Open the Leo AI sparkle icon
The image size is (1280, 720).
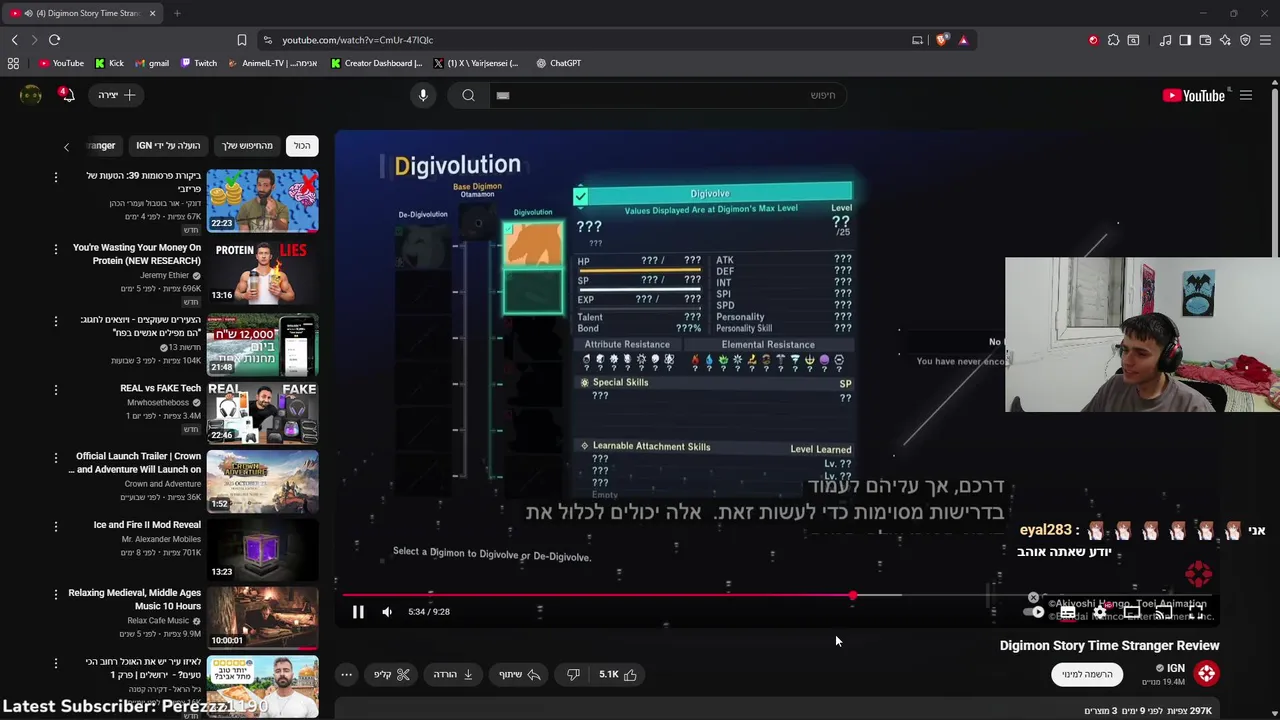1225,40
